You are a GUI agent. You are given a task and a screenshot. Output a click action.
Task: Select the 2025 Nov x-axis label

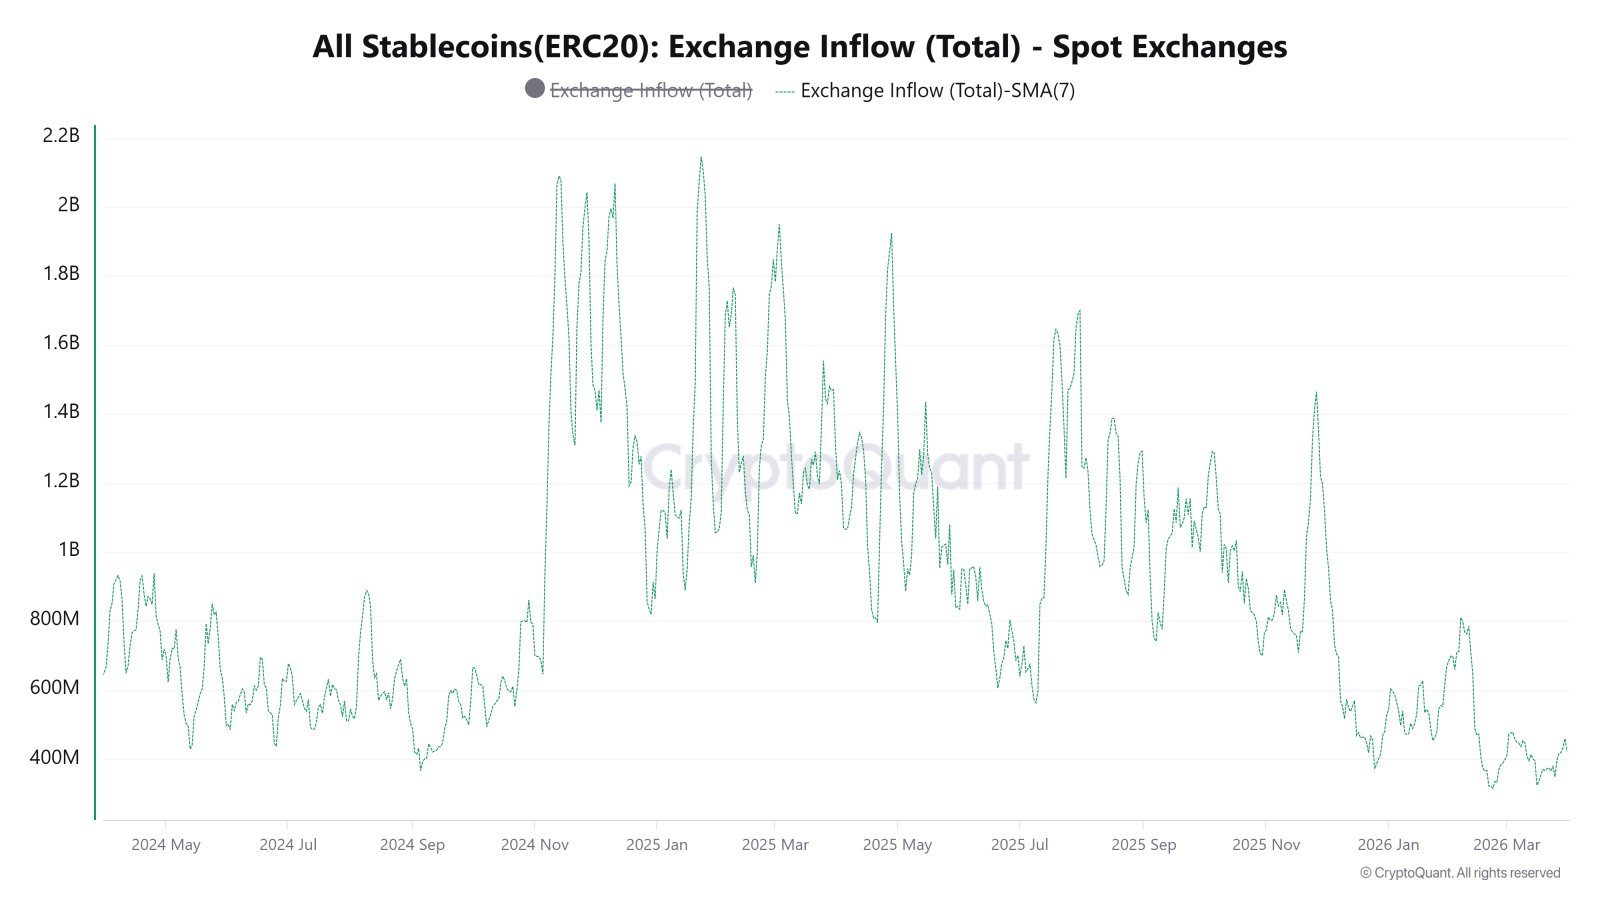[x=1266, y=845]
